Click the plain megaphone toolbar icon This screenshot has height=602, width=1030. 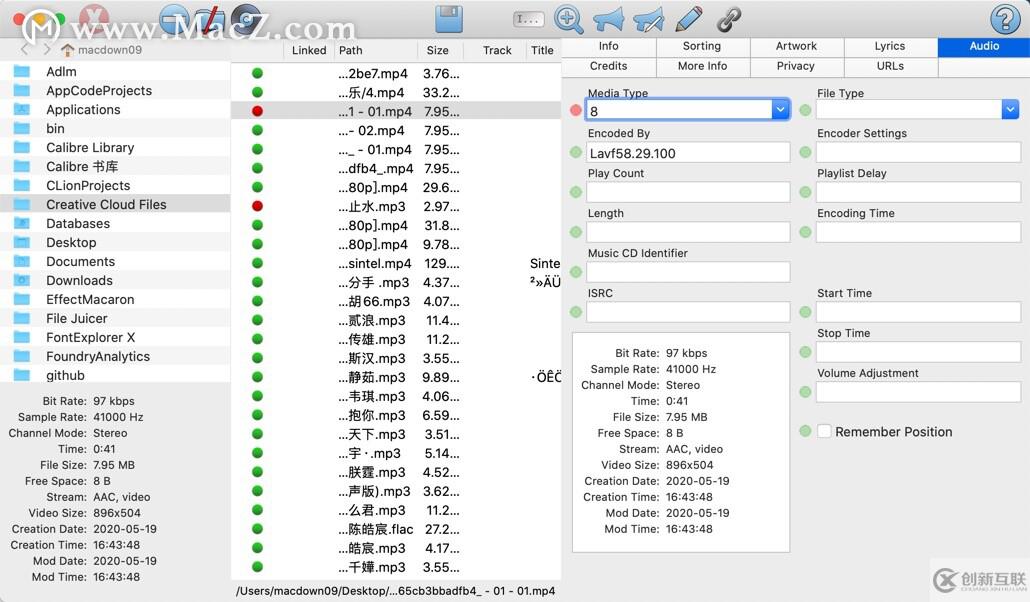click(609, 20)
